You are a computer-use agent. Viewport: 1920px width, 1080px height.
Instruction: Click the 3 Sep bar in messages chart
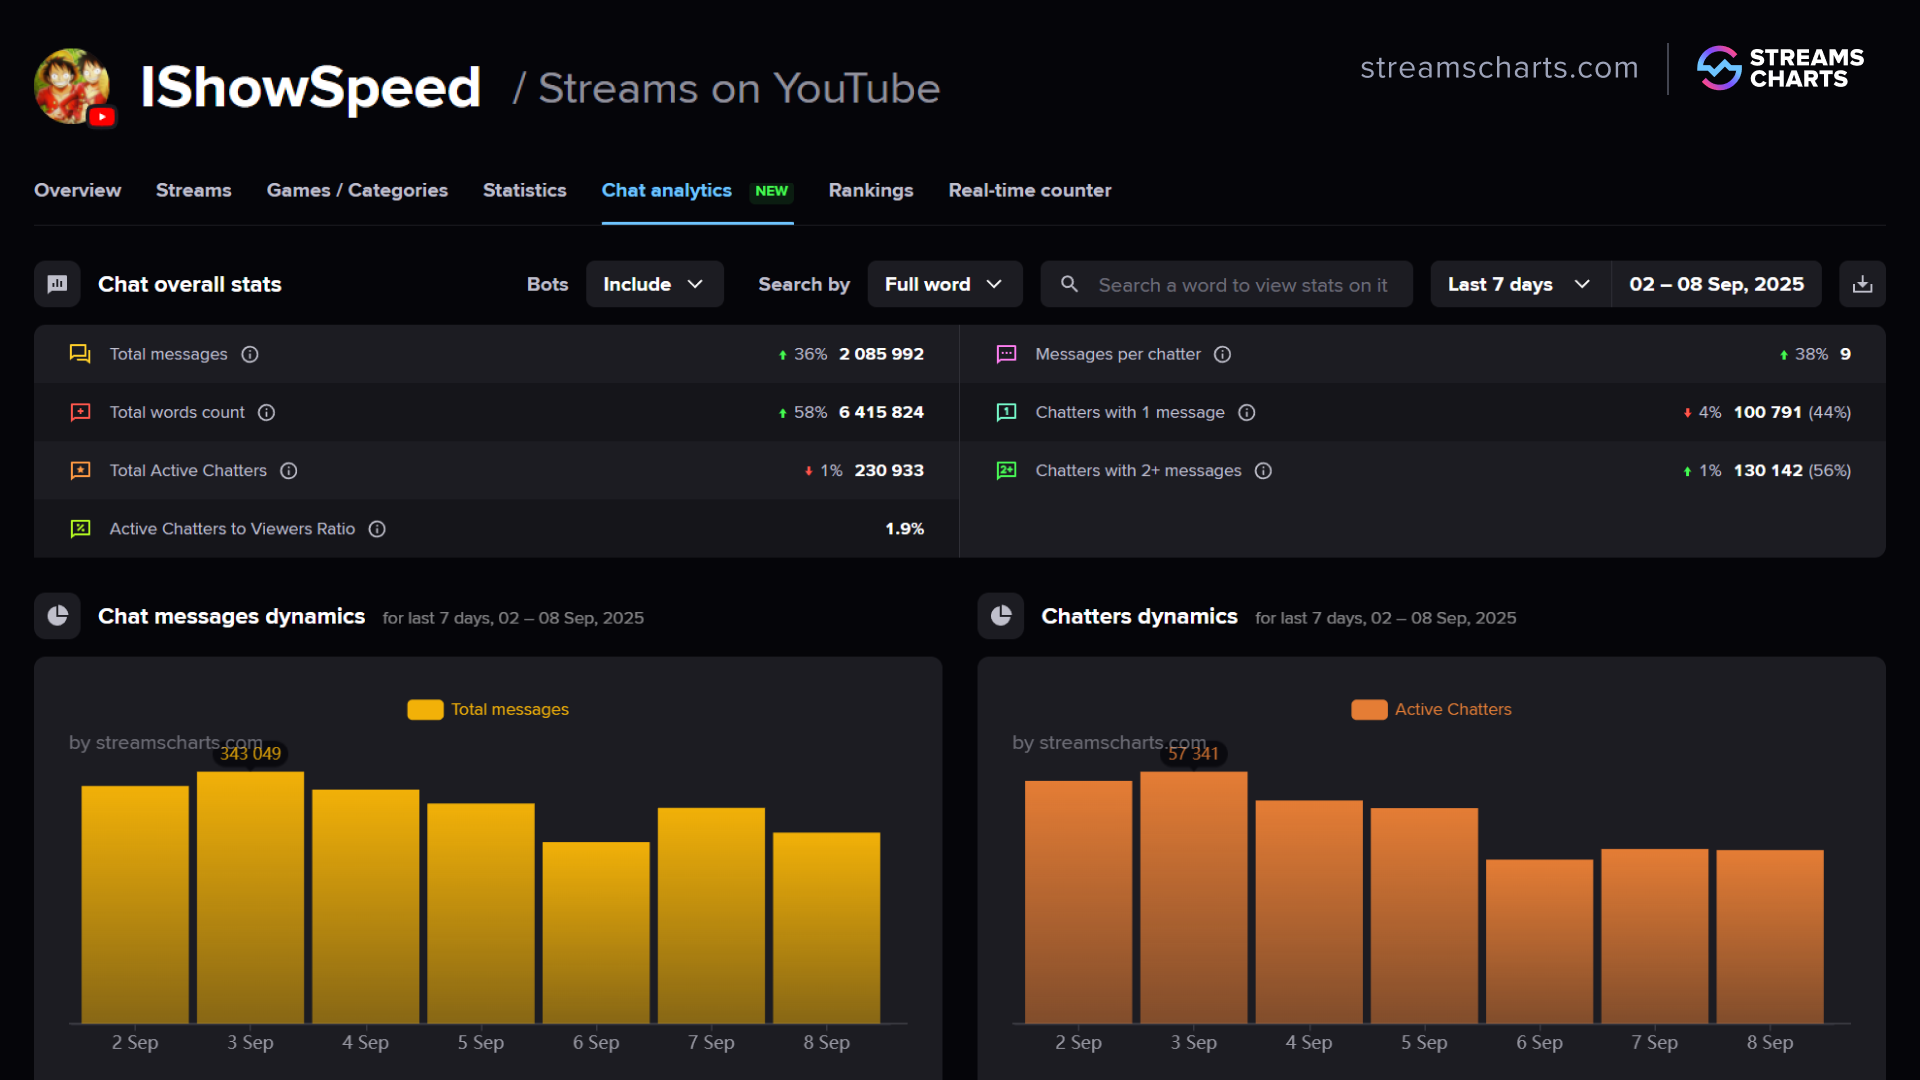pos(250,897)
